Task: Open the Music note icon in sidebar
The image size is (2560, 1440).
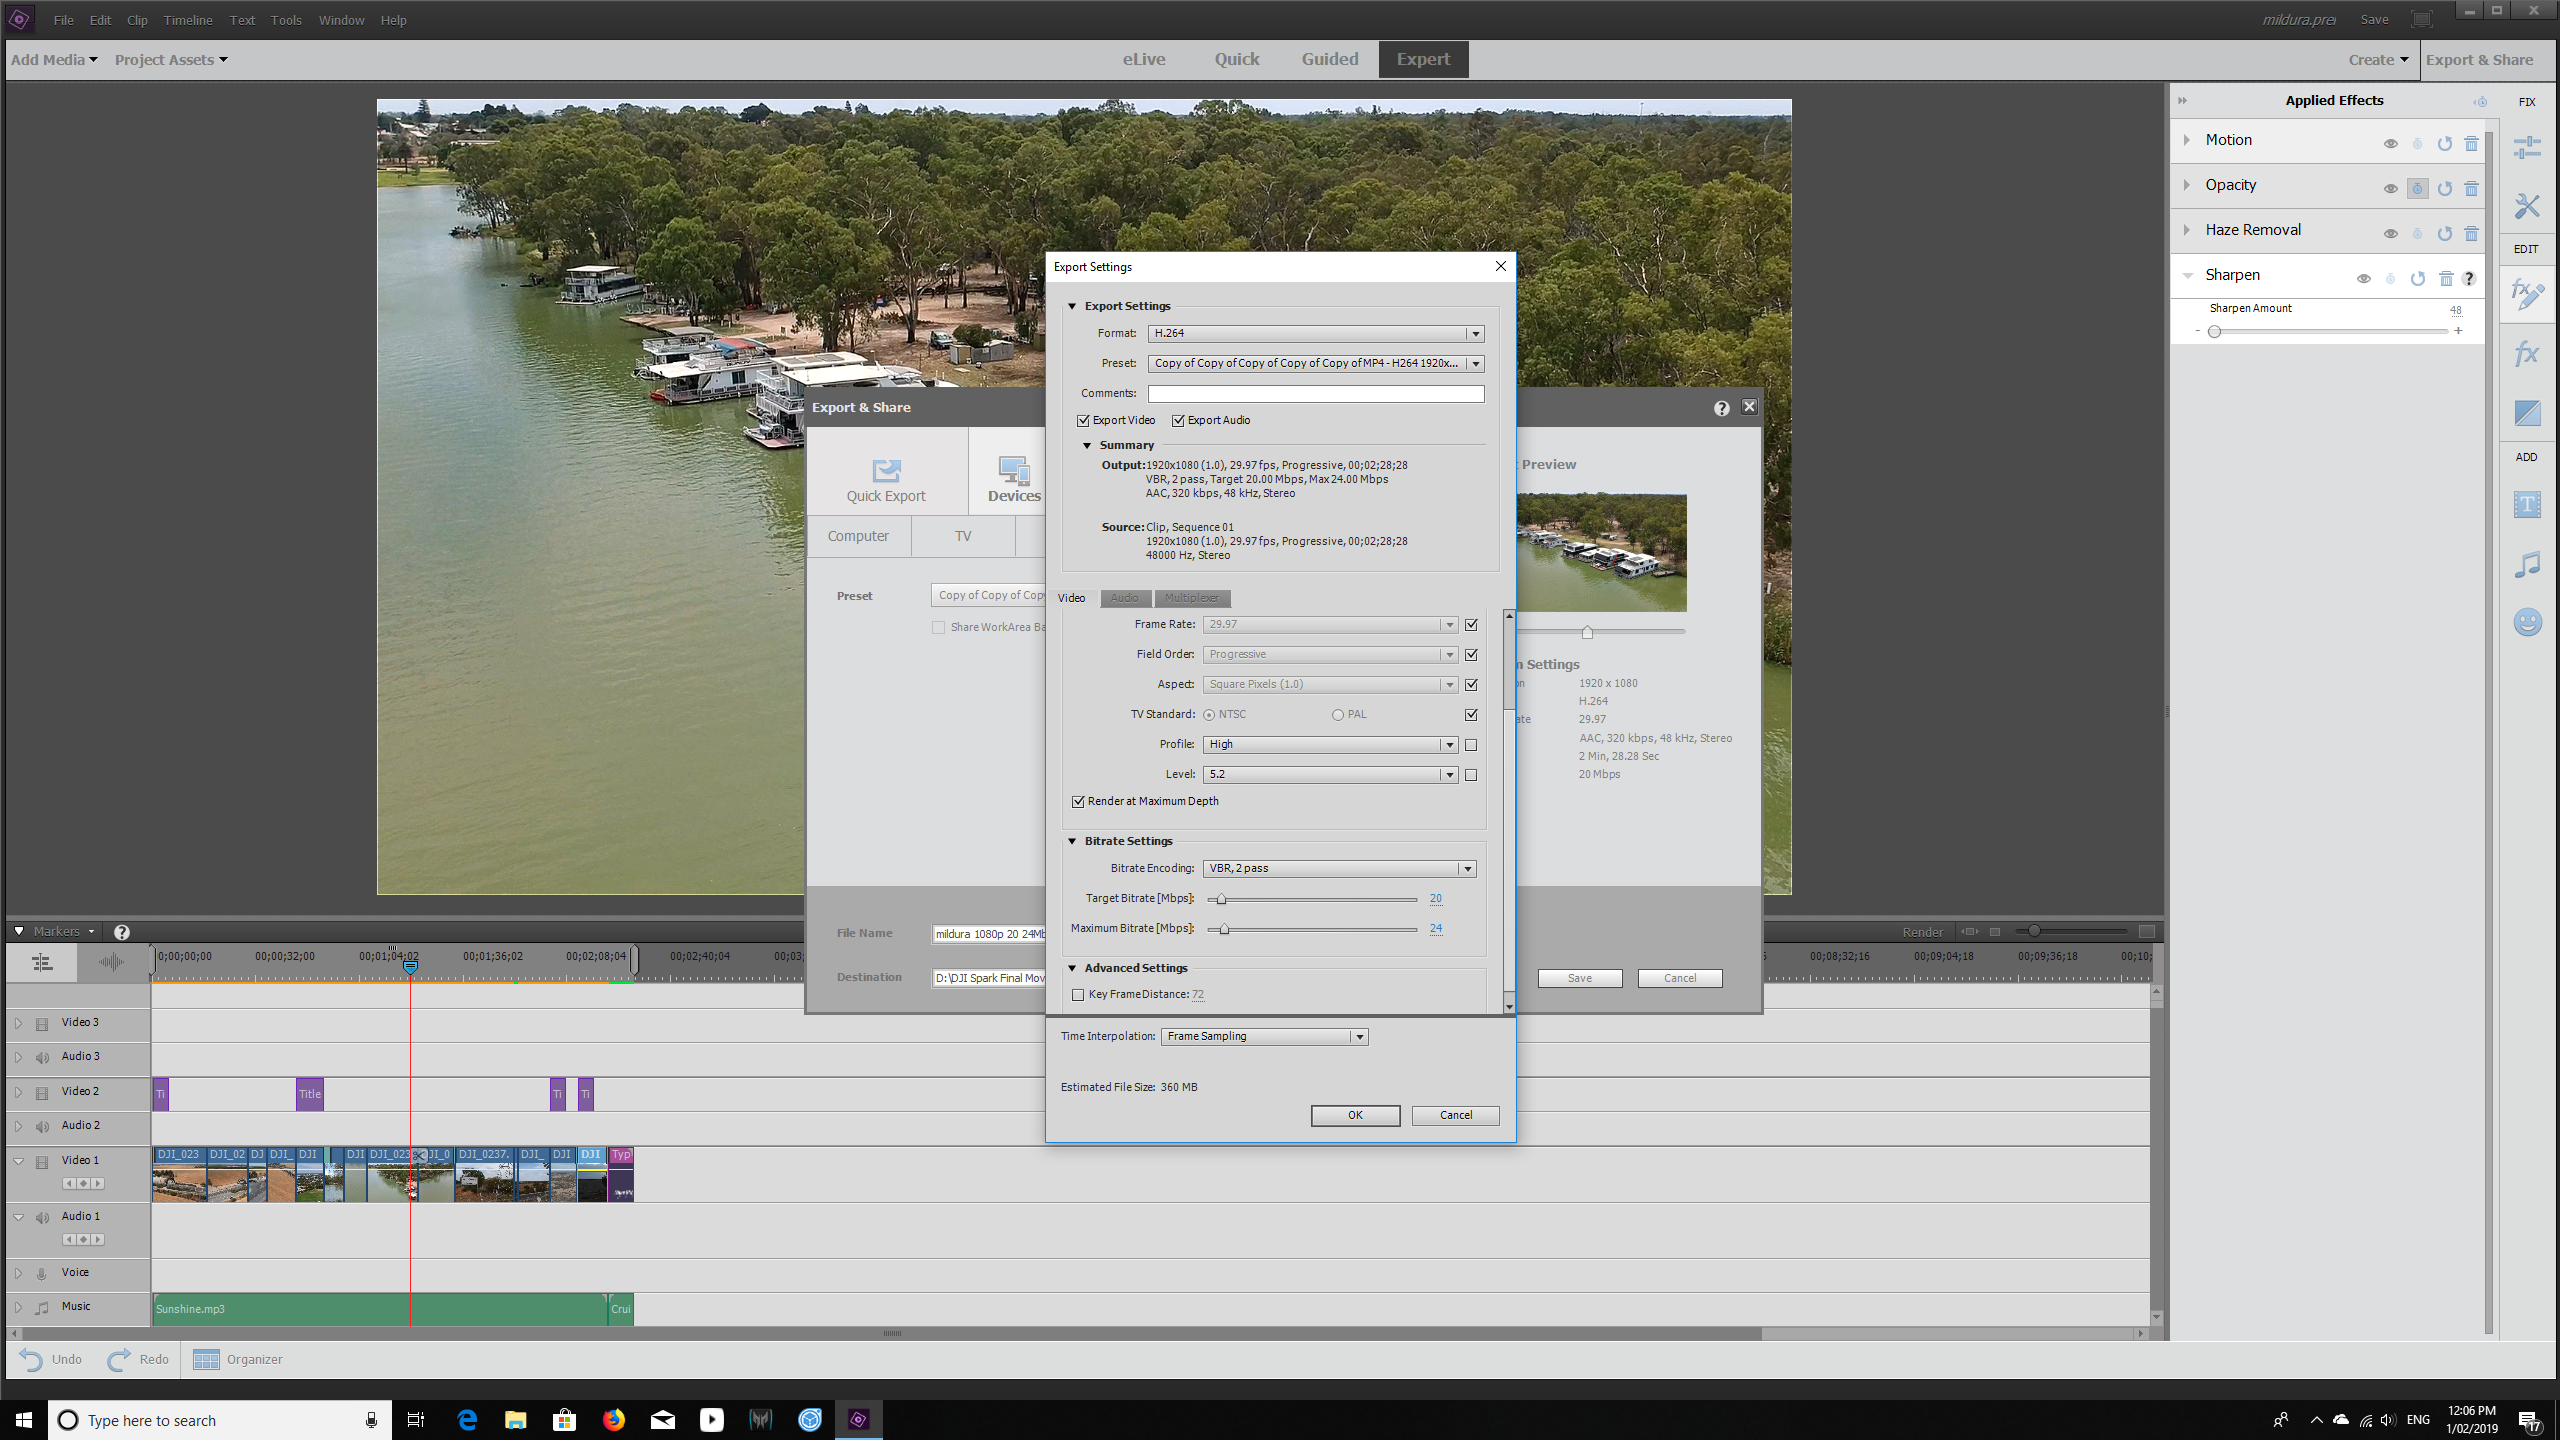Action: point(2527,564)
